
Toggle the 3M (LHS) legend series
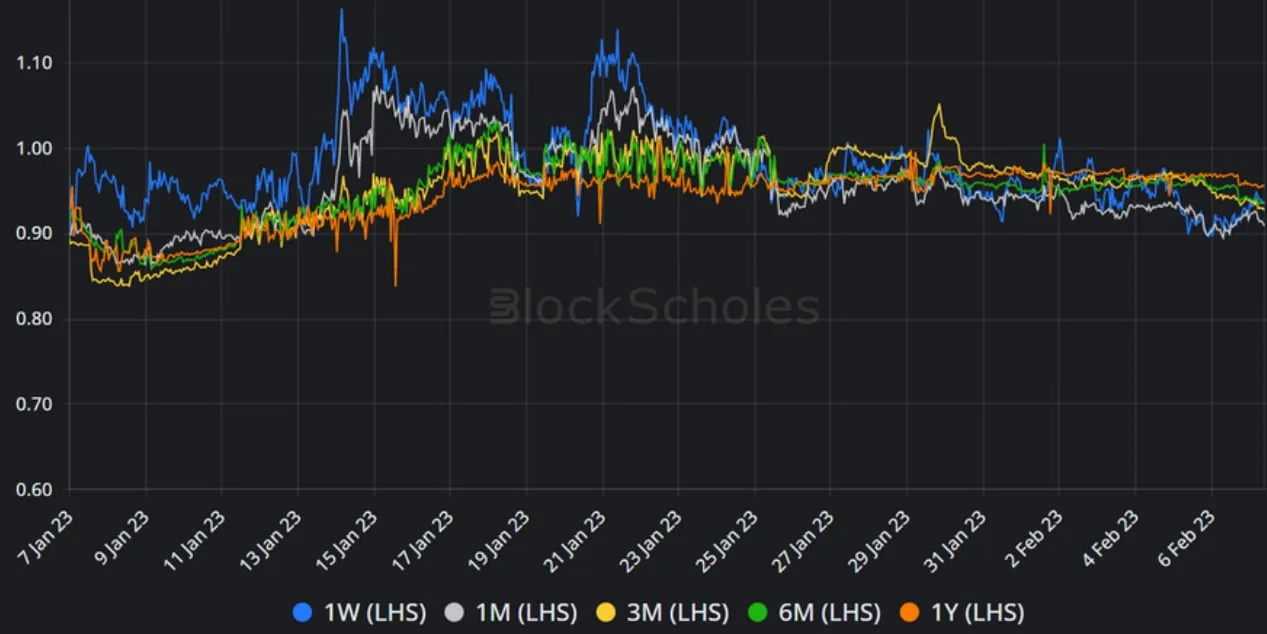664,612
